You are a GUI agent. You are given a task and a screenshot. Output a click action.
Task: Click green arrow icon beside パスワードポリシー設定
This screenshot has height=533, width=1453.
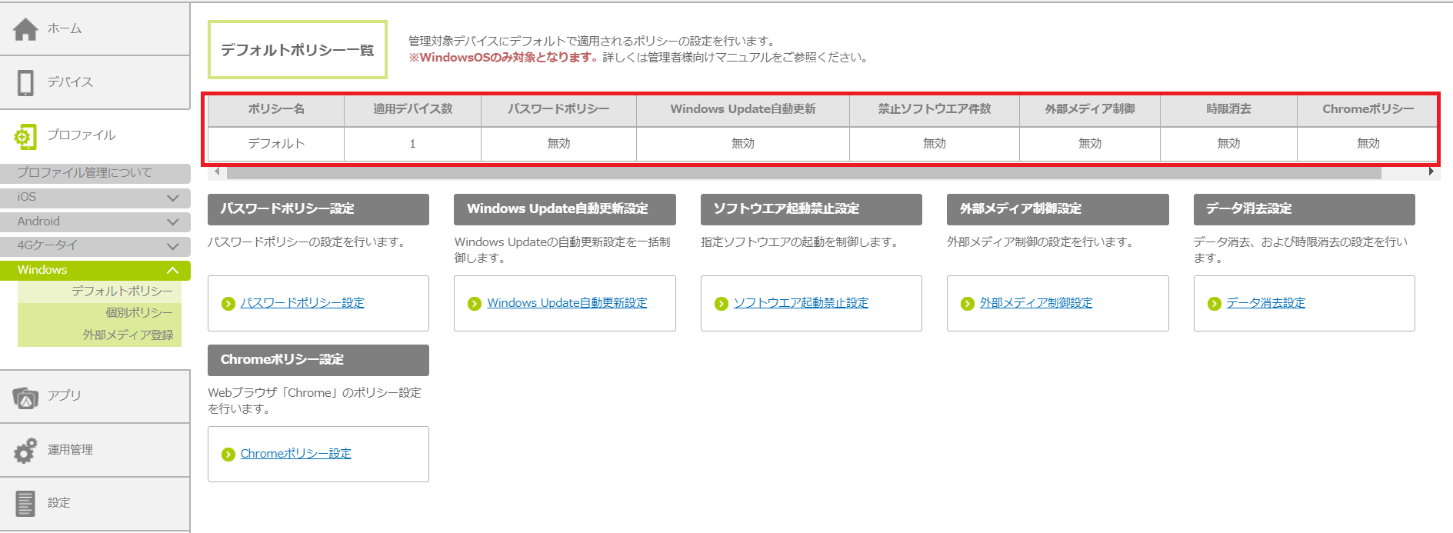coord(228,303)
